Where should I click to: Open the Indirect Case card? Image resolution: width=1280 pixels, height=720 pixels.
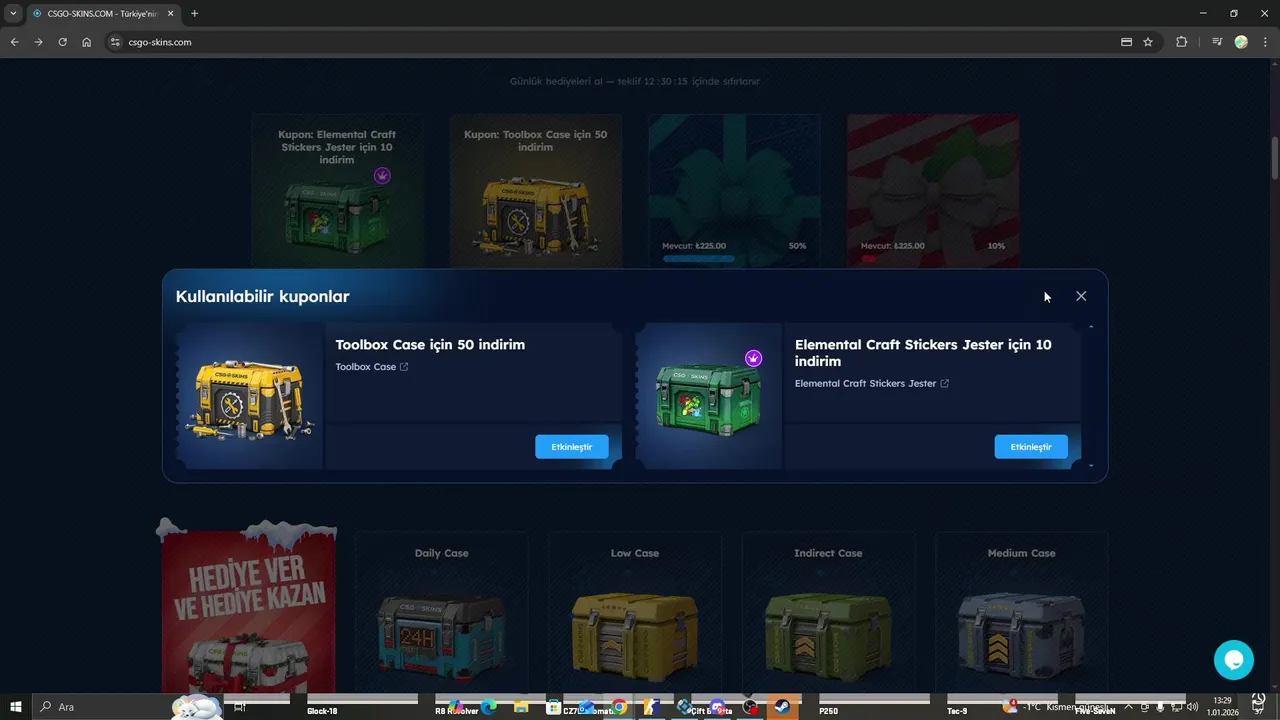[x=828, y=610]
